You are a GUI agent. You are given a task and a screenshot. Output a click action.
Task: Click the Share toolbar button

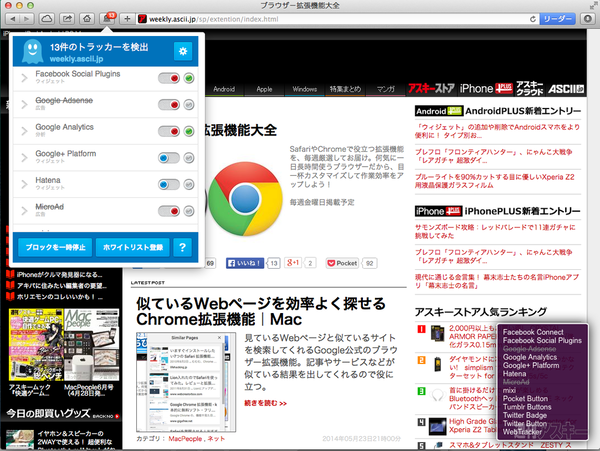point(67,19)
